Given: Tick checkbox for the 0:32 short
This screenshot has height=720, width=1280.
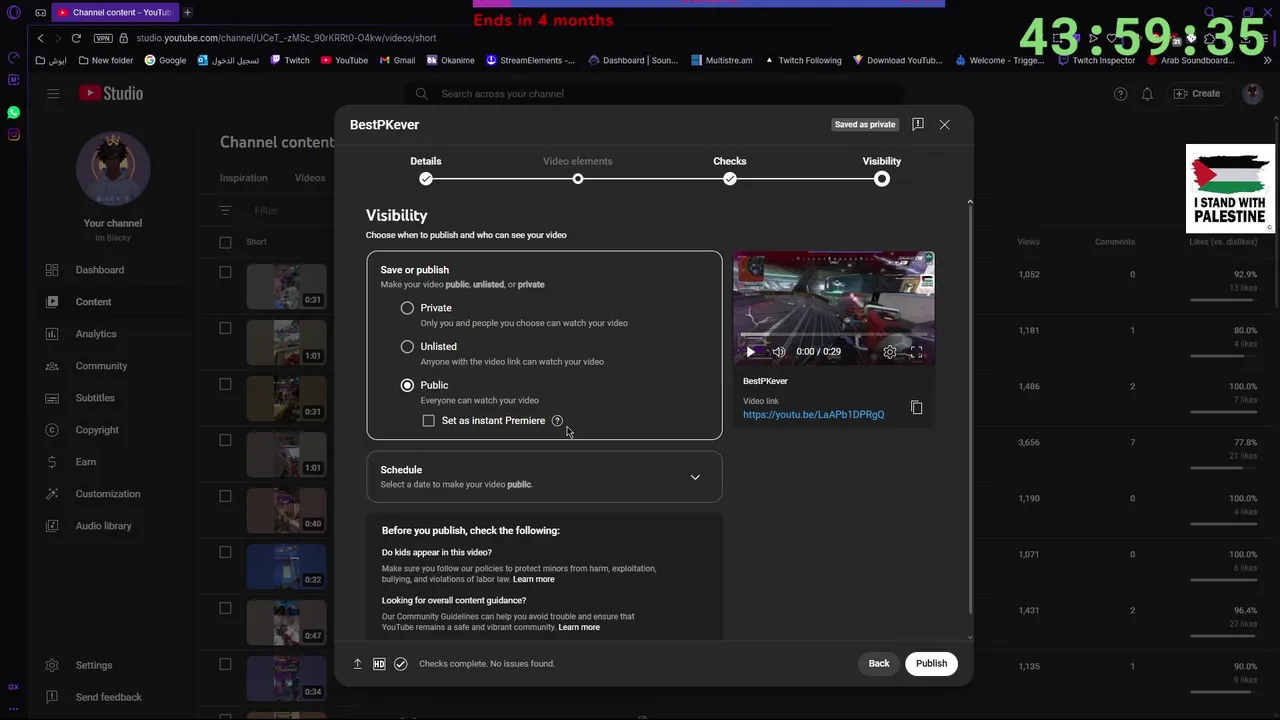Looking at the screenshot, I should tap(225, 552).
